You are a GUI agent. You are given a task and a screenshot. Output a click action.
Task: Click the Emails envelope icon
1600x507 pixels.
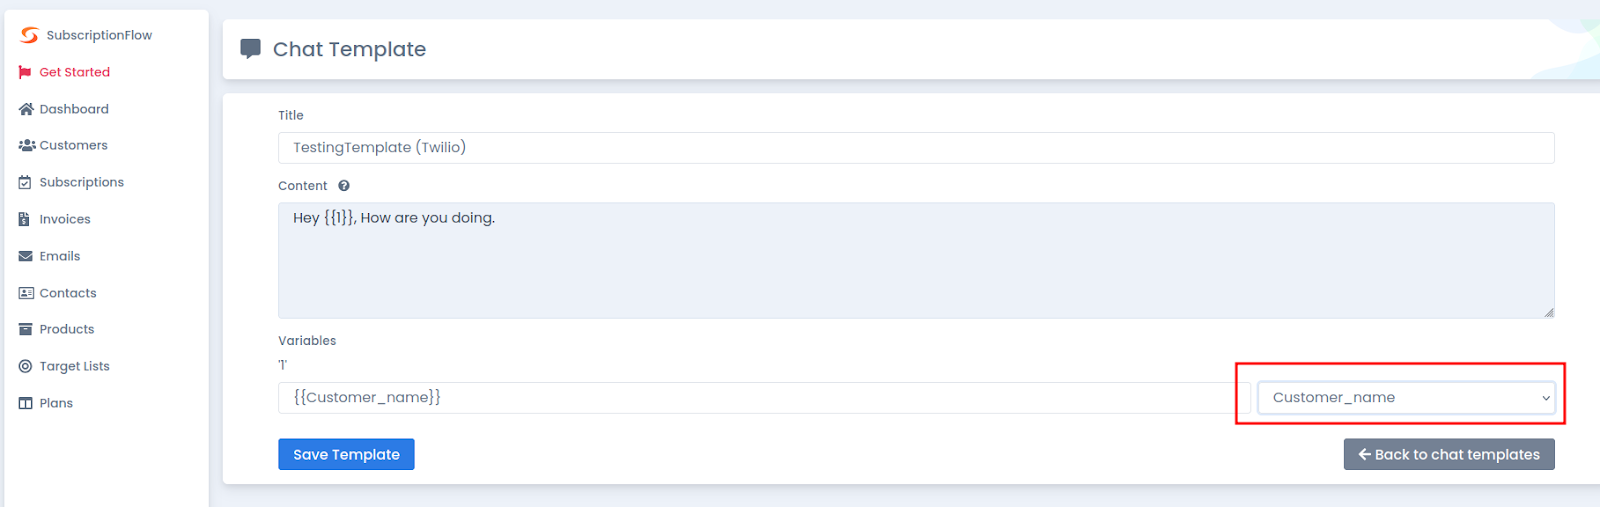(26, 256)
